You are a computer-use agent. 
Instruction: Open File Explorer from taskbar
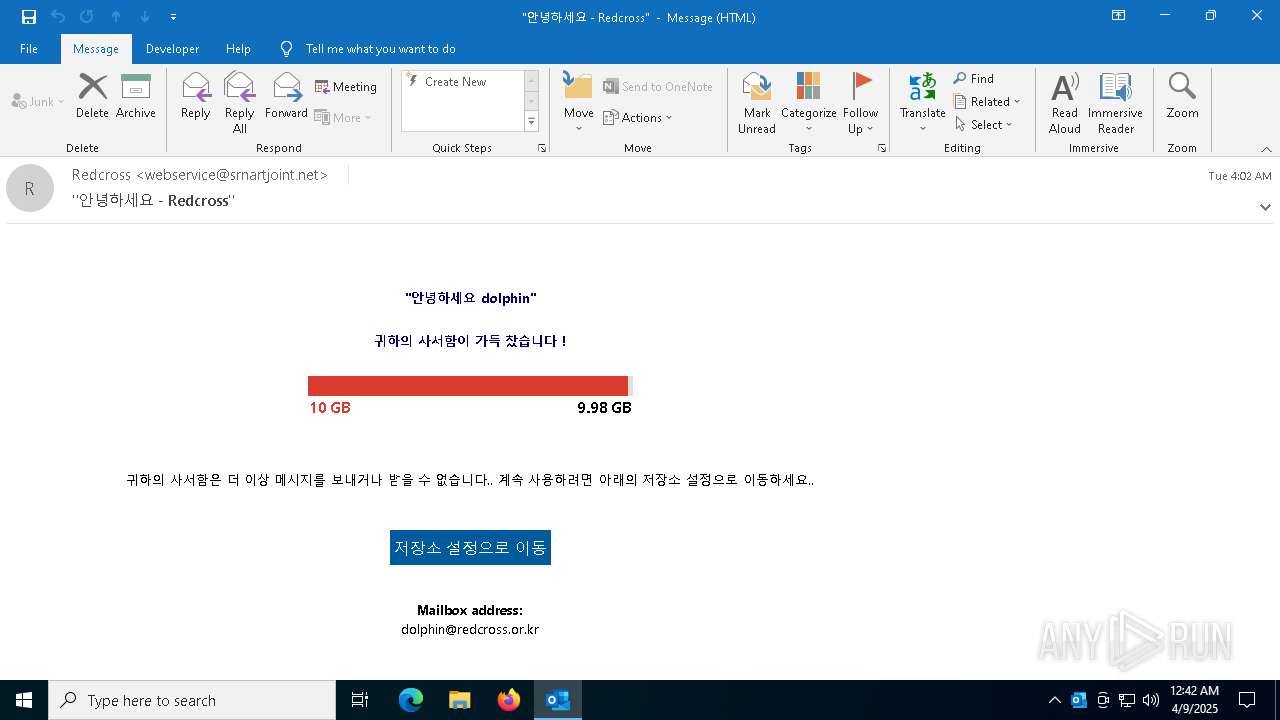[460, 700]
